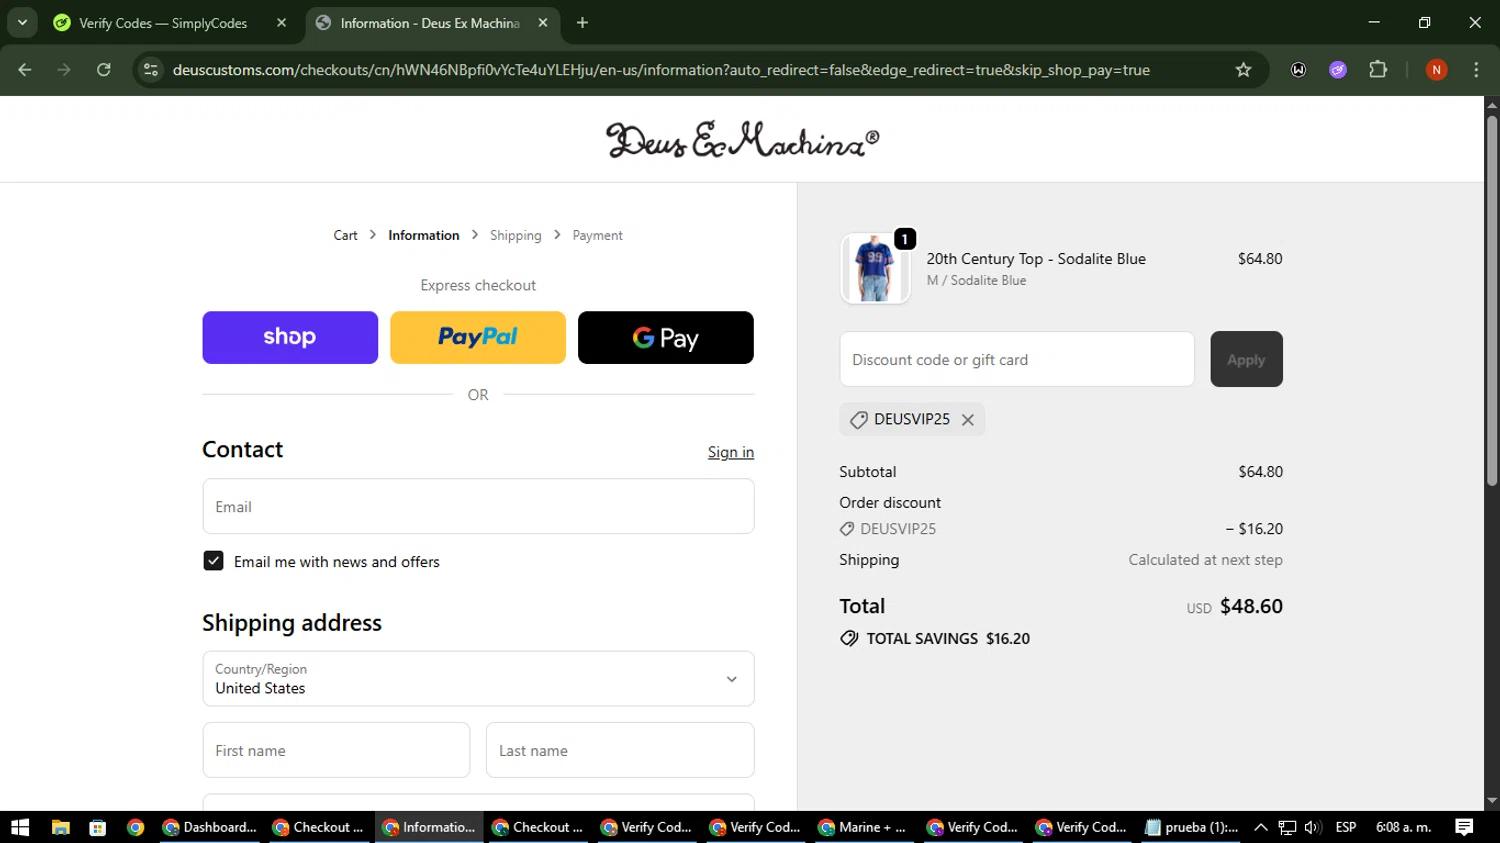1500x843 pixels.
Task: Click the TOTAL SAVINGS tag icon
Action: click(849, 638)
